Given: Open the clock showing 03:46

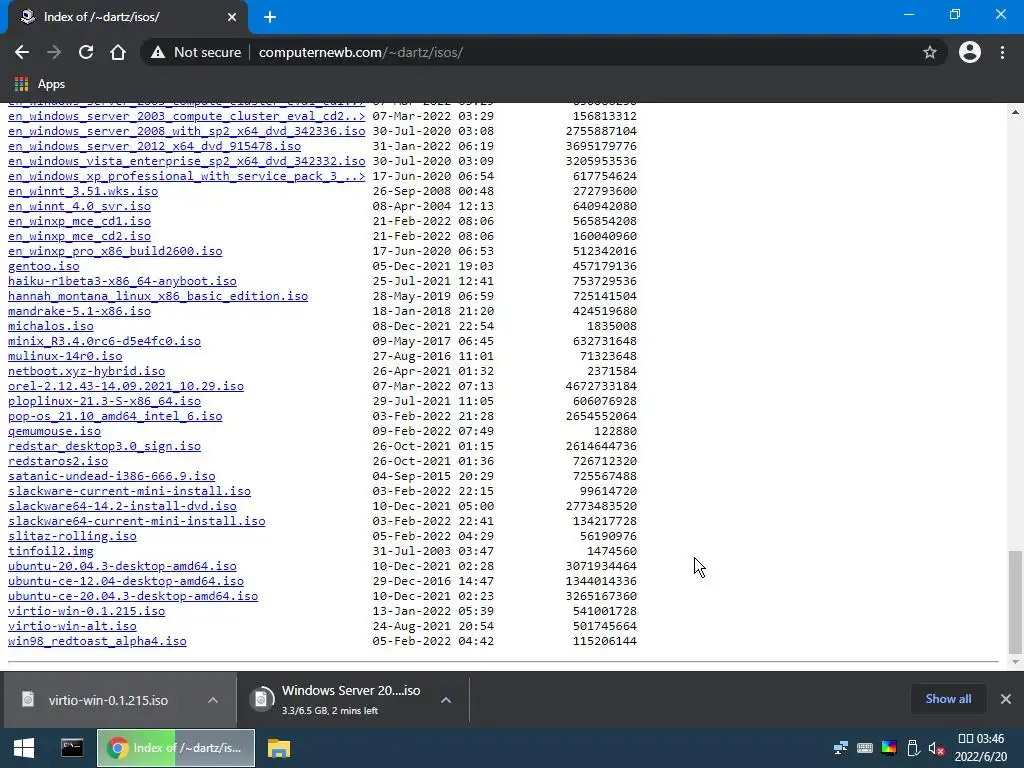Looking at the screenshot, I should [x=981, y=748].
